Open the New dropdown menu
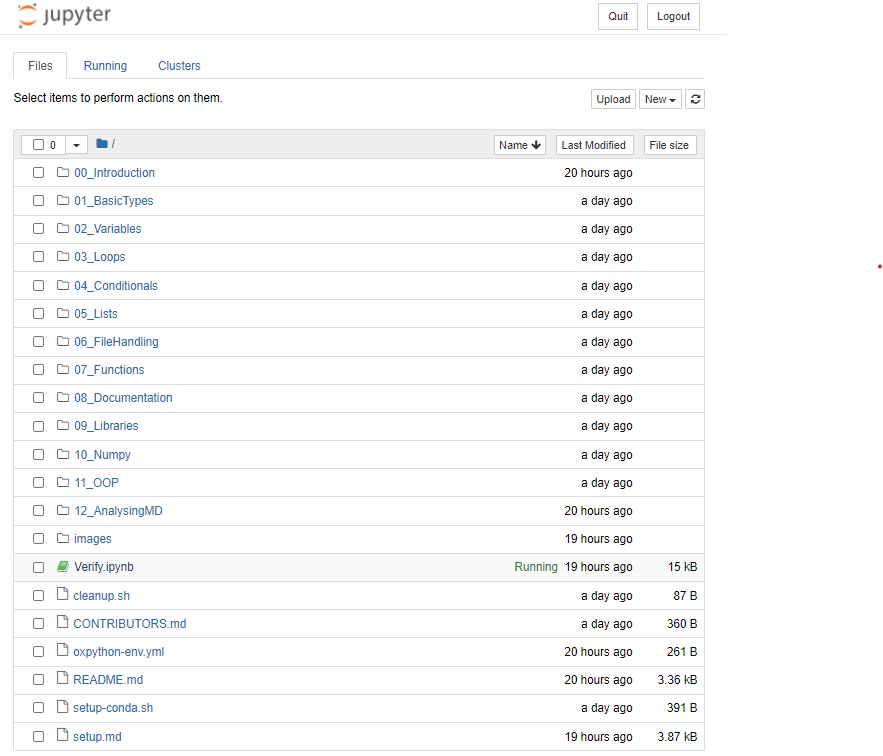 pos(660,99)
